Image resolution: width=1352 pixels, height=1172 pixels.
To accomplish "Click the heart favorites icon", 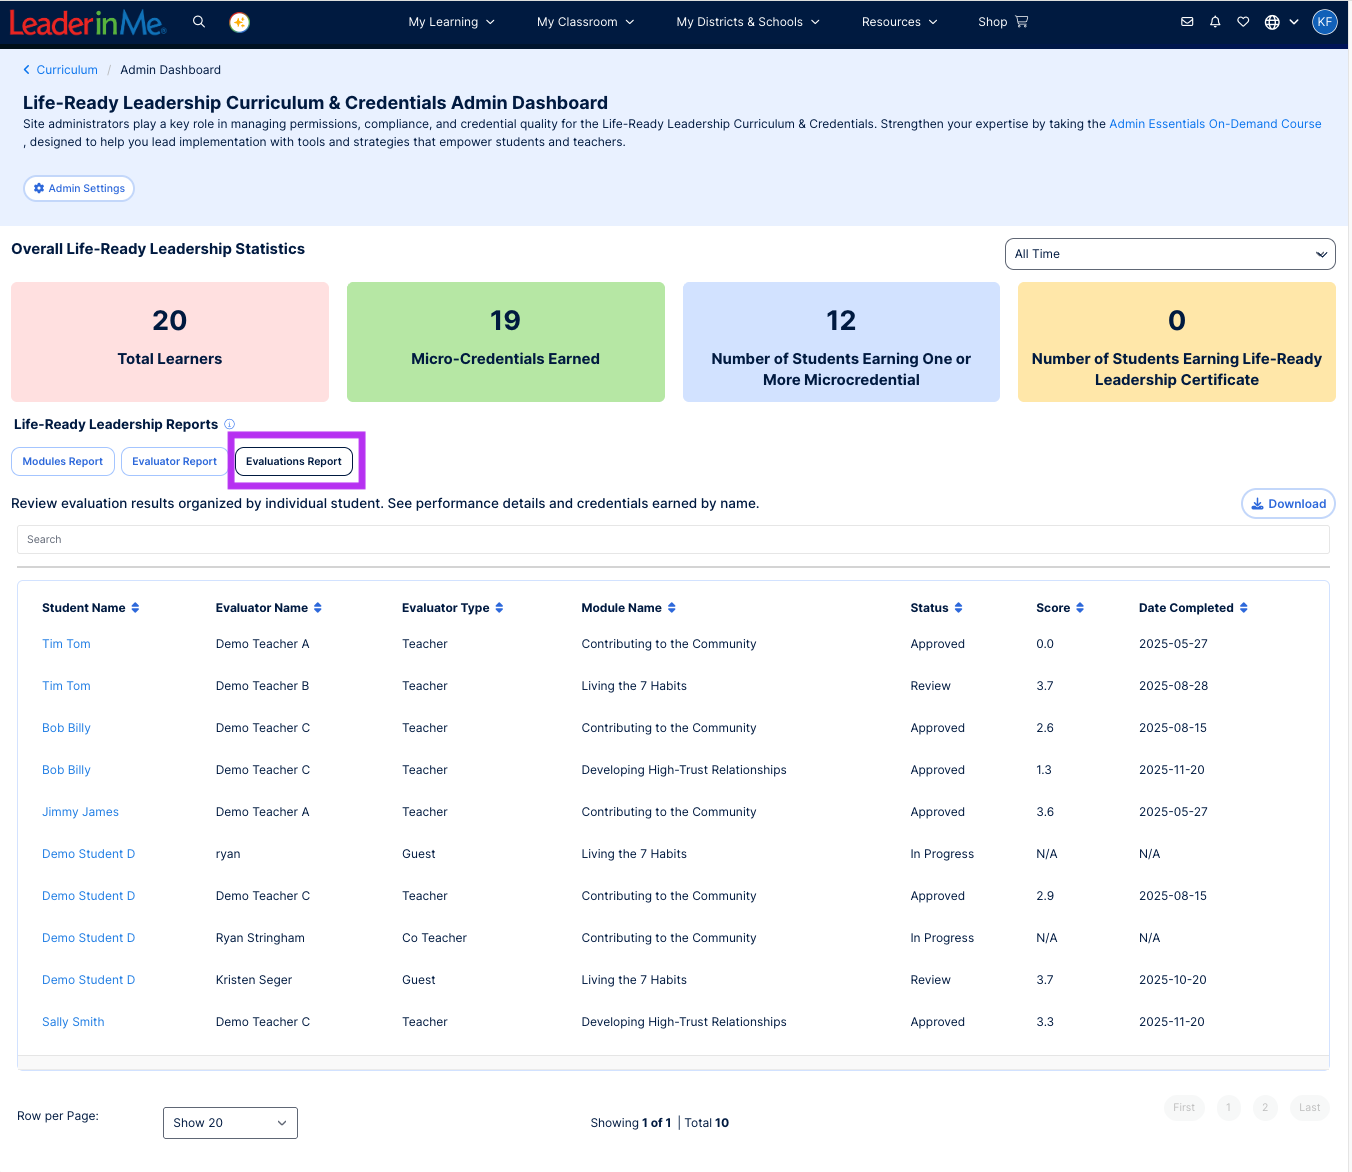I will [1243, 22].
